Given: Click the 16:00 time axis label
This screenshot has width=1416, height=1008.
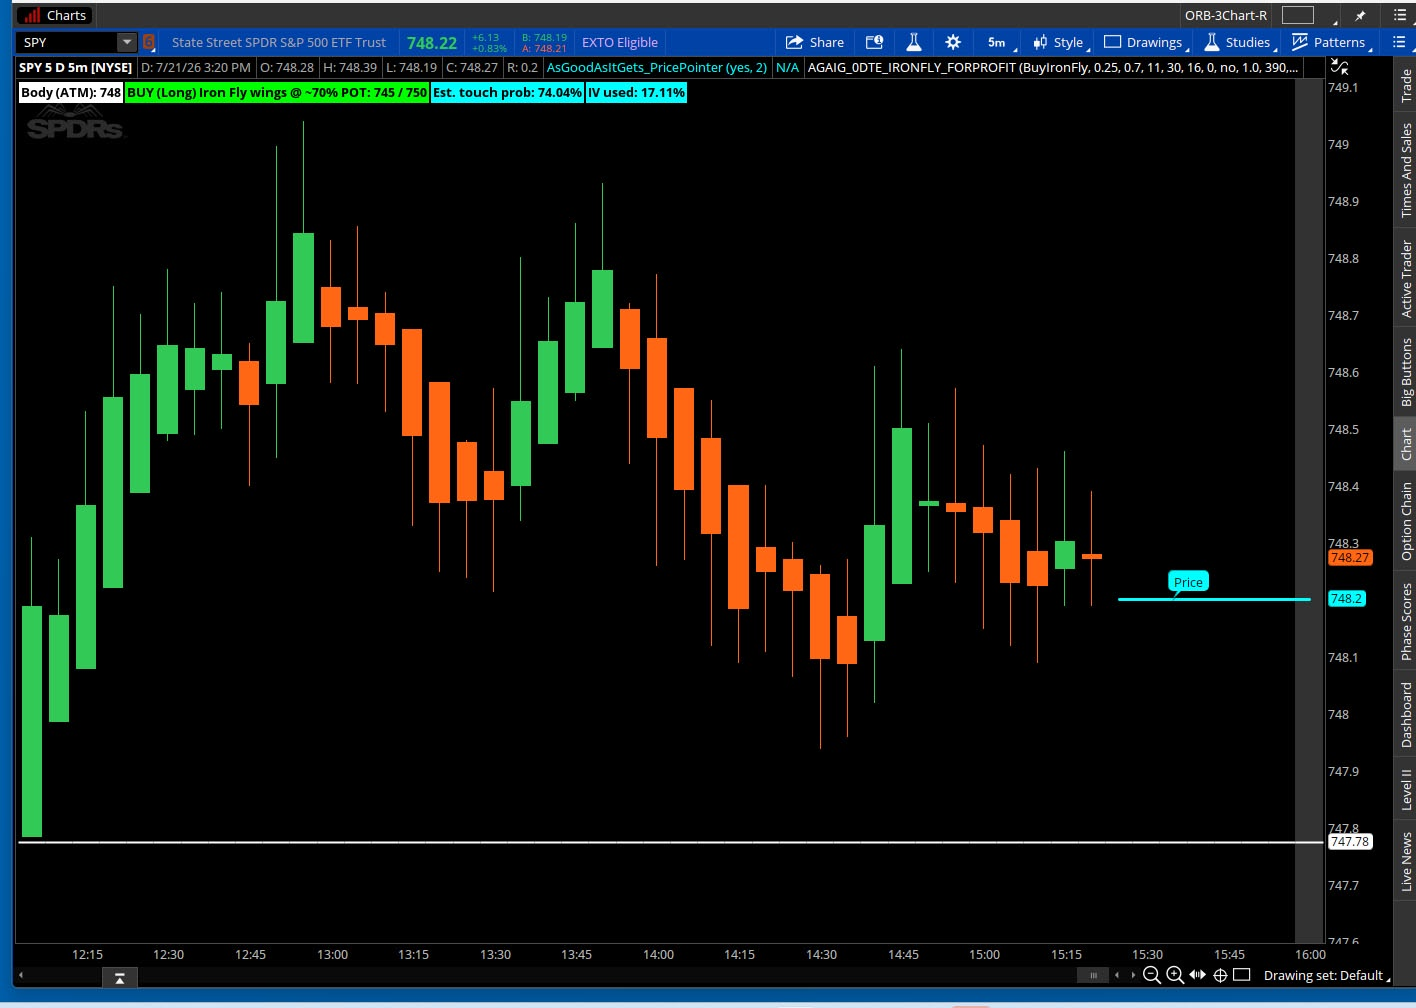Looking at the screenshot, I should [1310, 955].
